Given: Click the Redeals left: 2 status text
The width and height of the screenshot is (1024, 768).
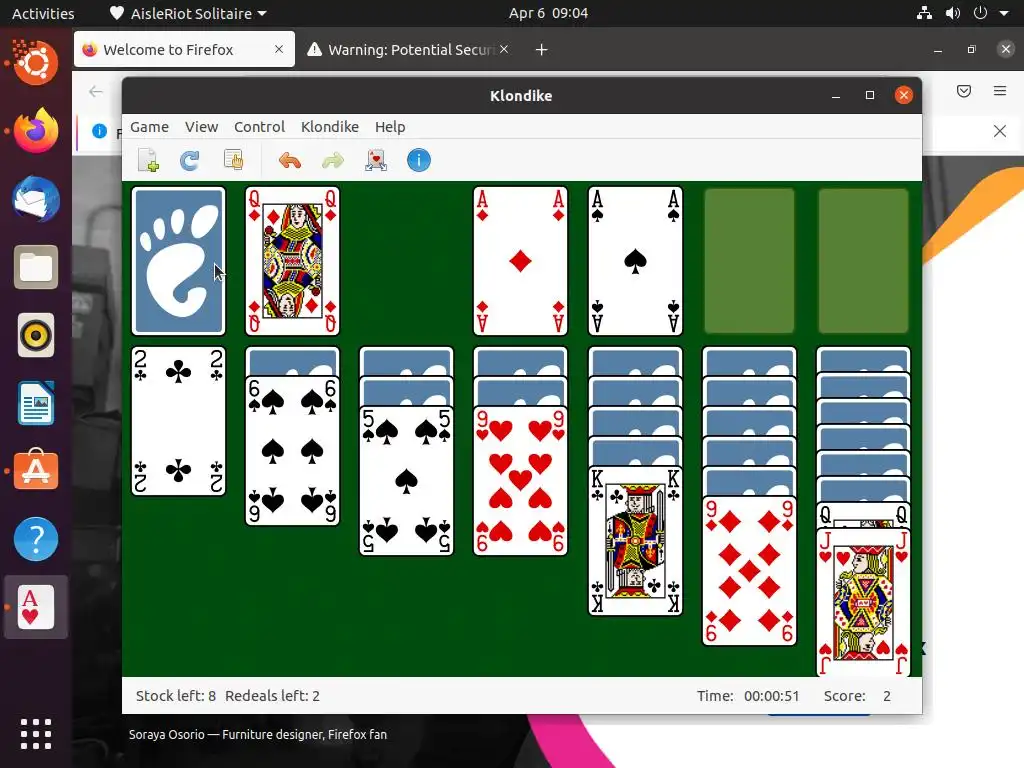Looking at the screenshot, I should coord(272,696).
